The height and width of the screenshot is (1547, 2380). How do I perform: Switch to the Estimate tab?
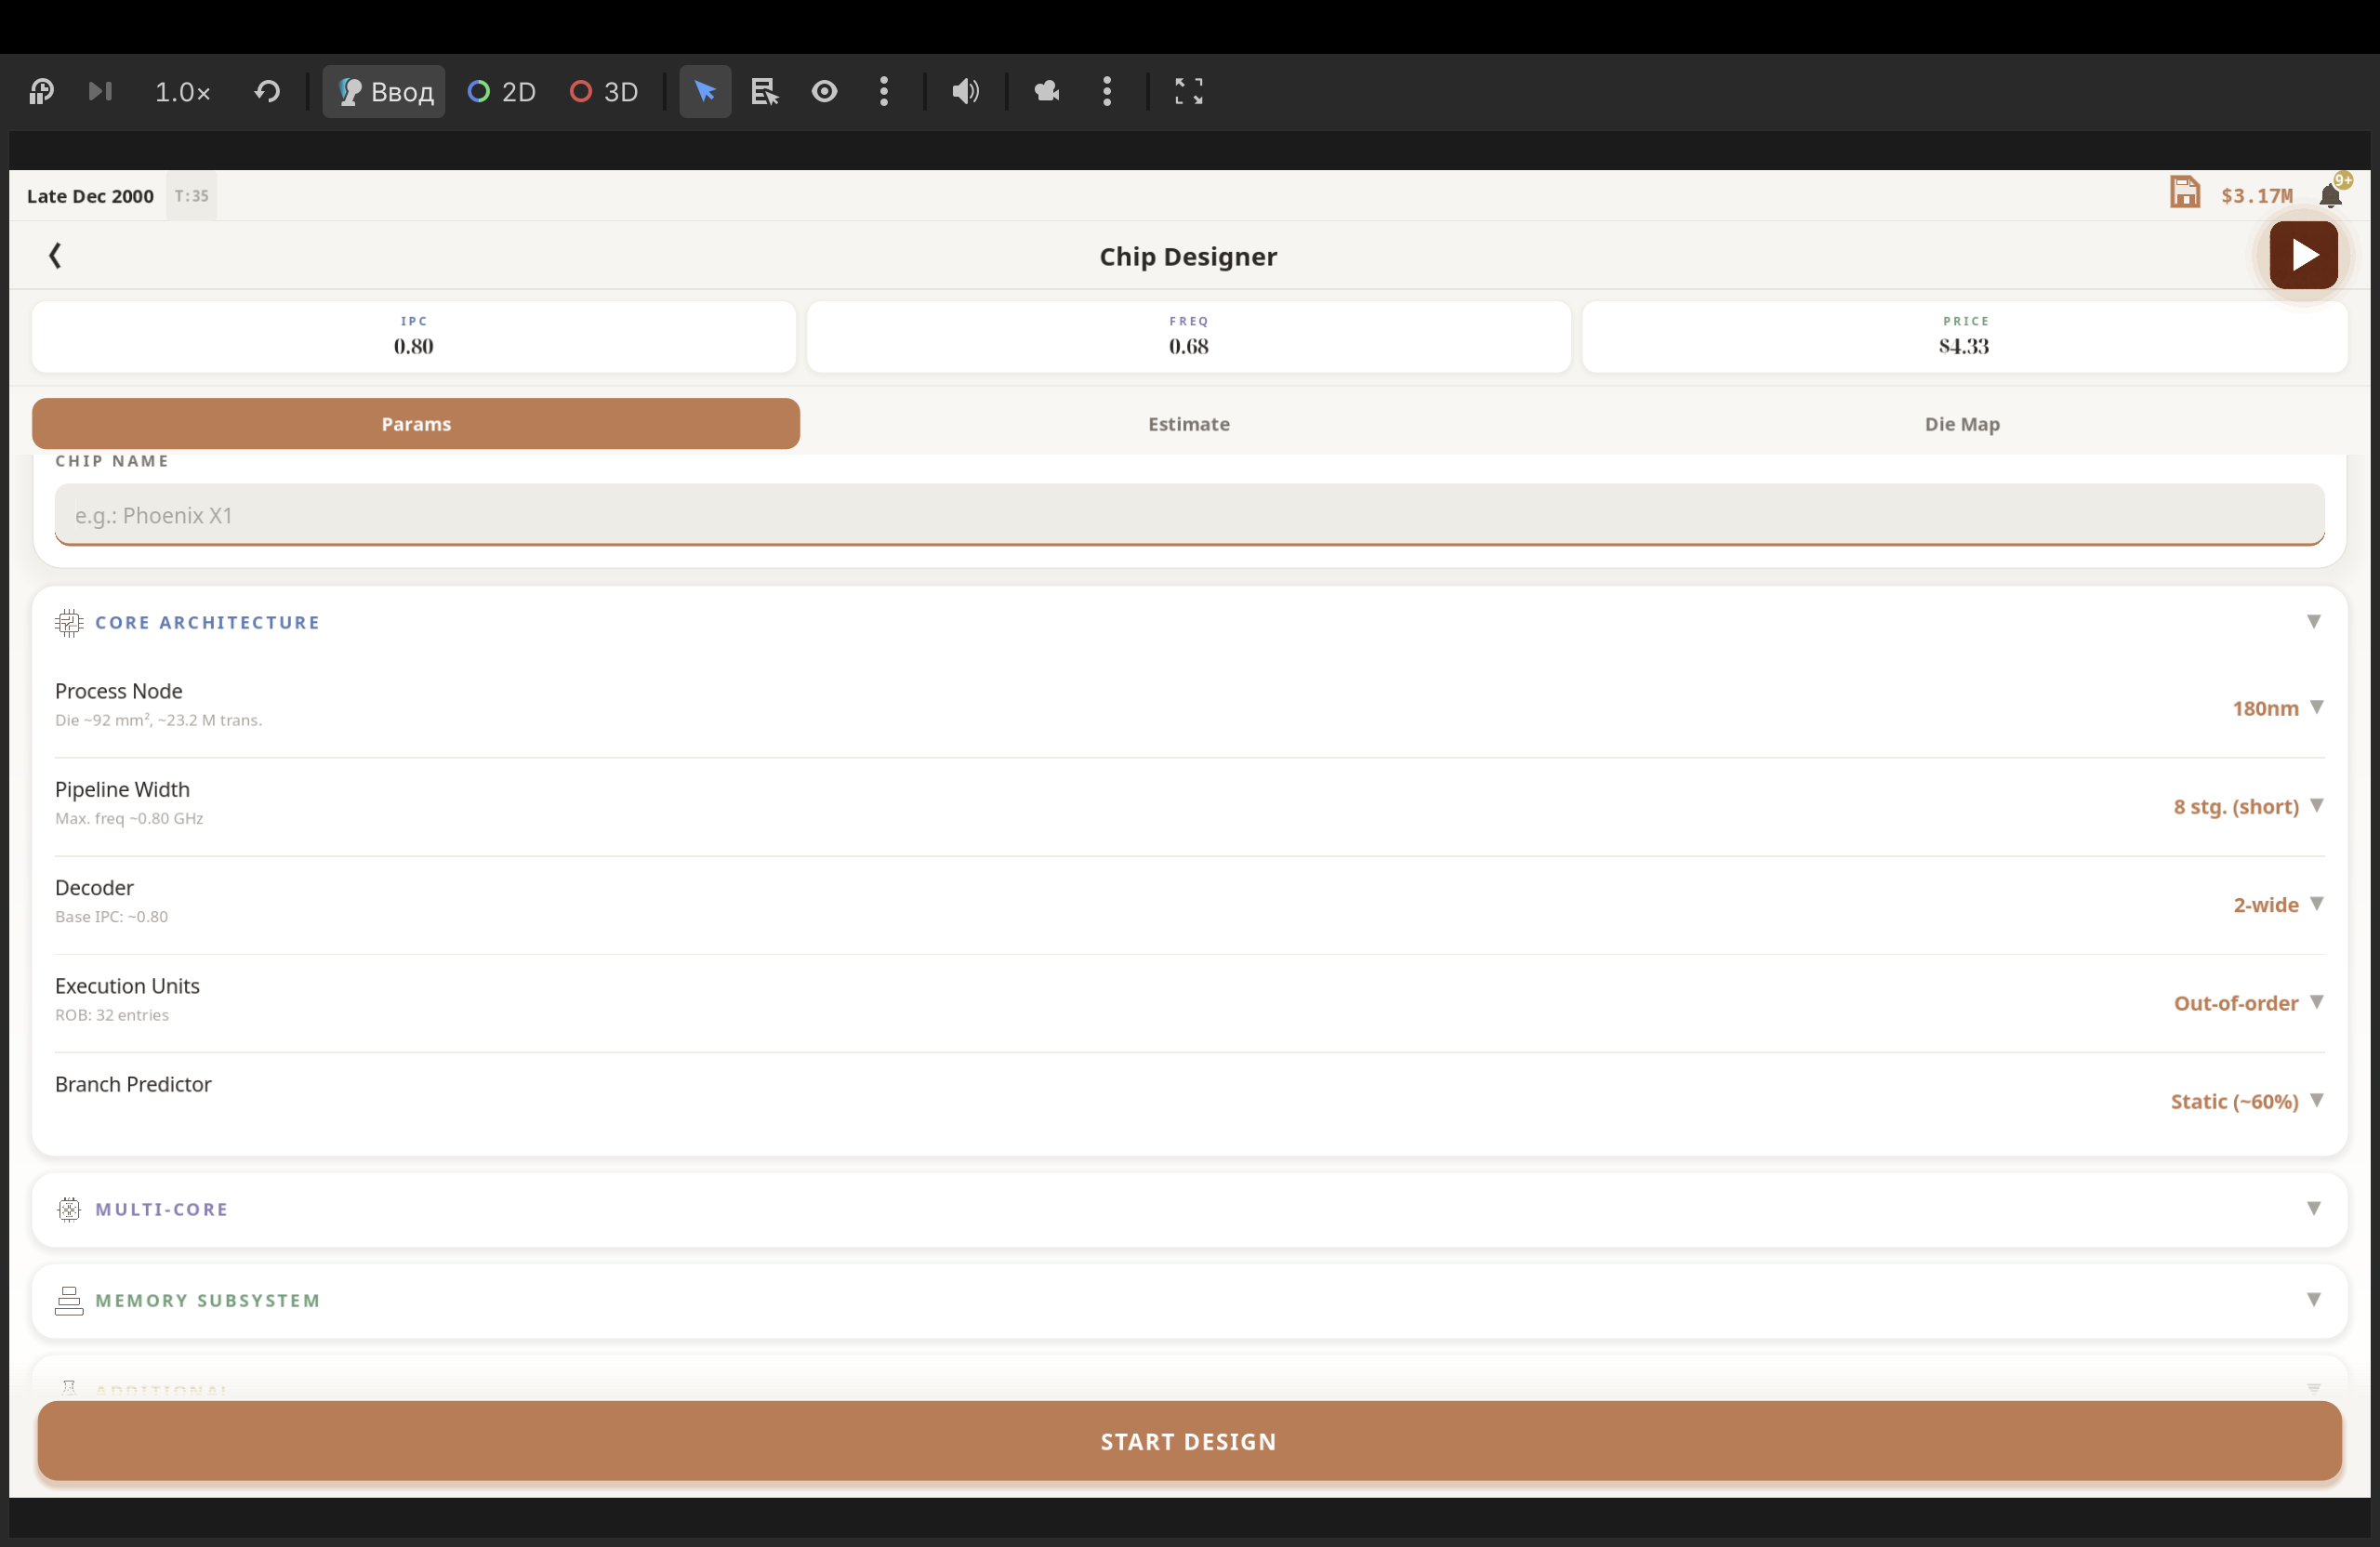click(x=1188, y=424)
